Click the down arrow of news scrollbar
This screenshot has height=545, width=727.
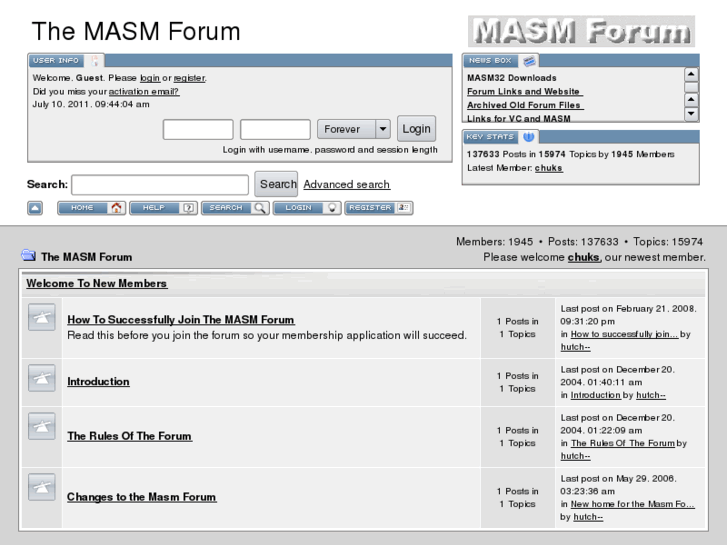691,113
